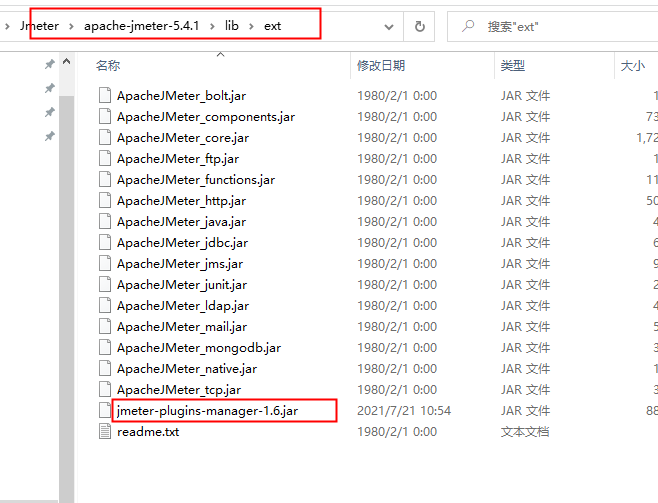Click the file icon of ApacheJMeter_functions.jar
Image resolution: width=658 pixels, height=503 pixels.
[105, 180]
